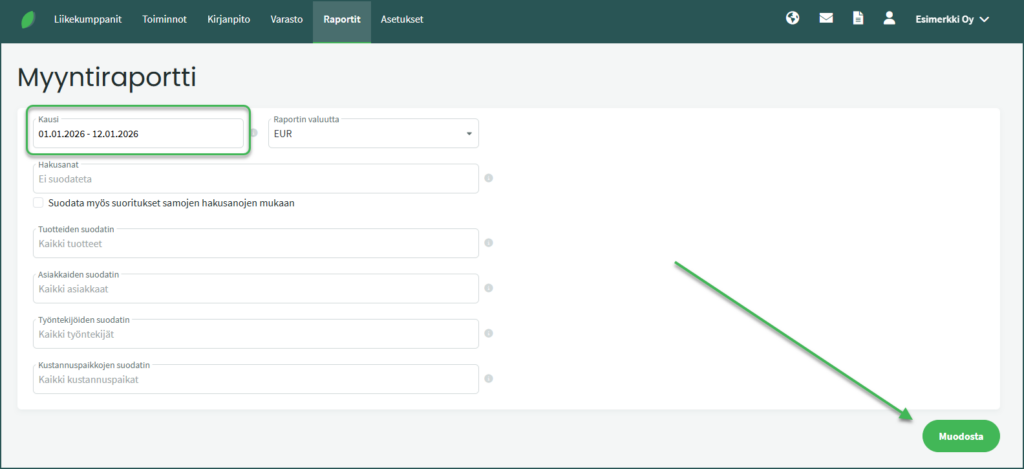The width and height of the screenshot is (1024, 469).
Task: Enable 'Suodata myös suoritukset' checkbox
Action: click(38, 203)
